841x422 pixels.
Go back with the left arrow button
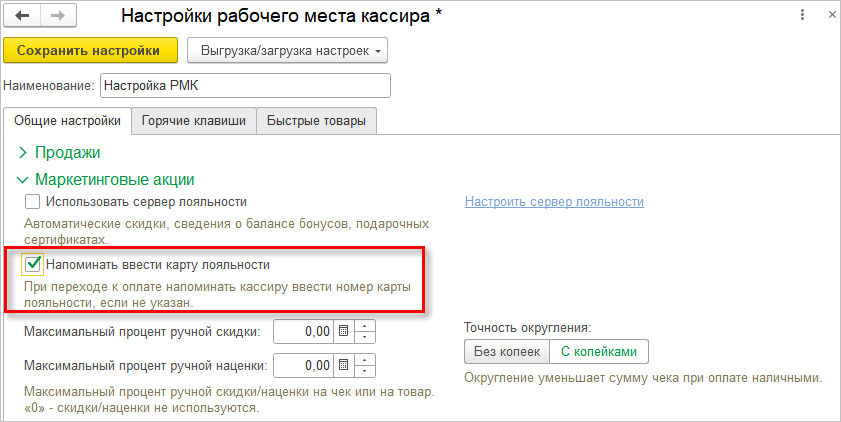[x=22, y=16]
